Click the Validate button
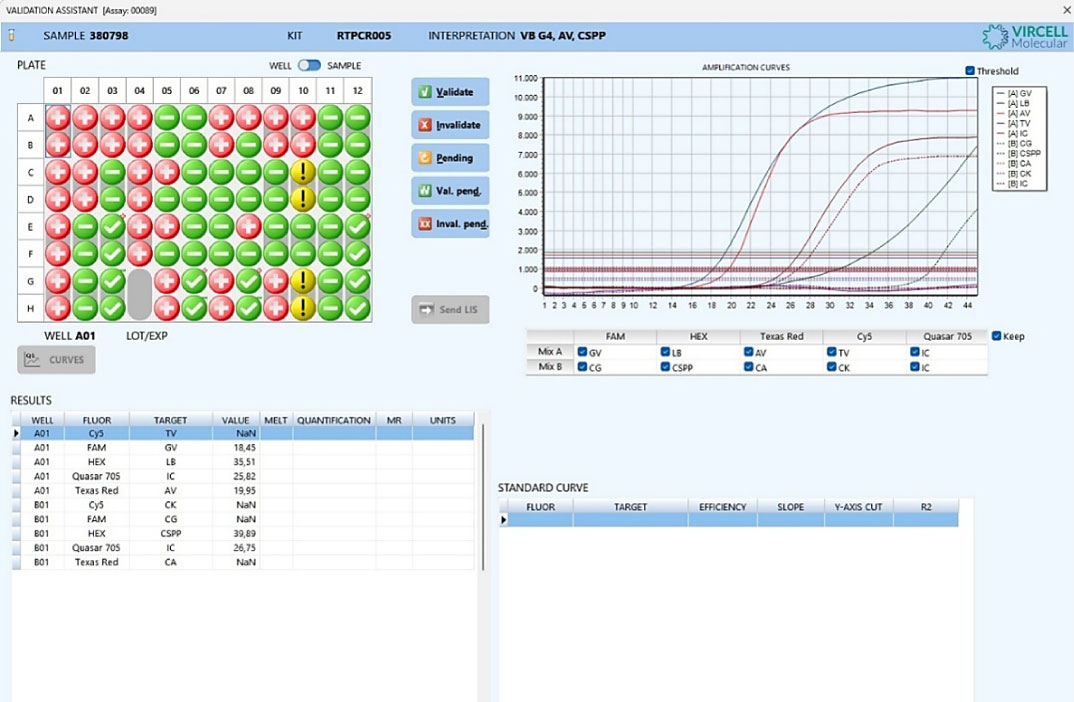 point(450,92)
